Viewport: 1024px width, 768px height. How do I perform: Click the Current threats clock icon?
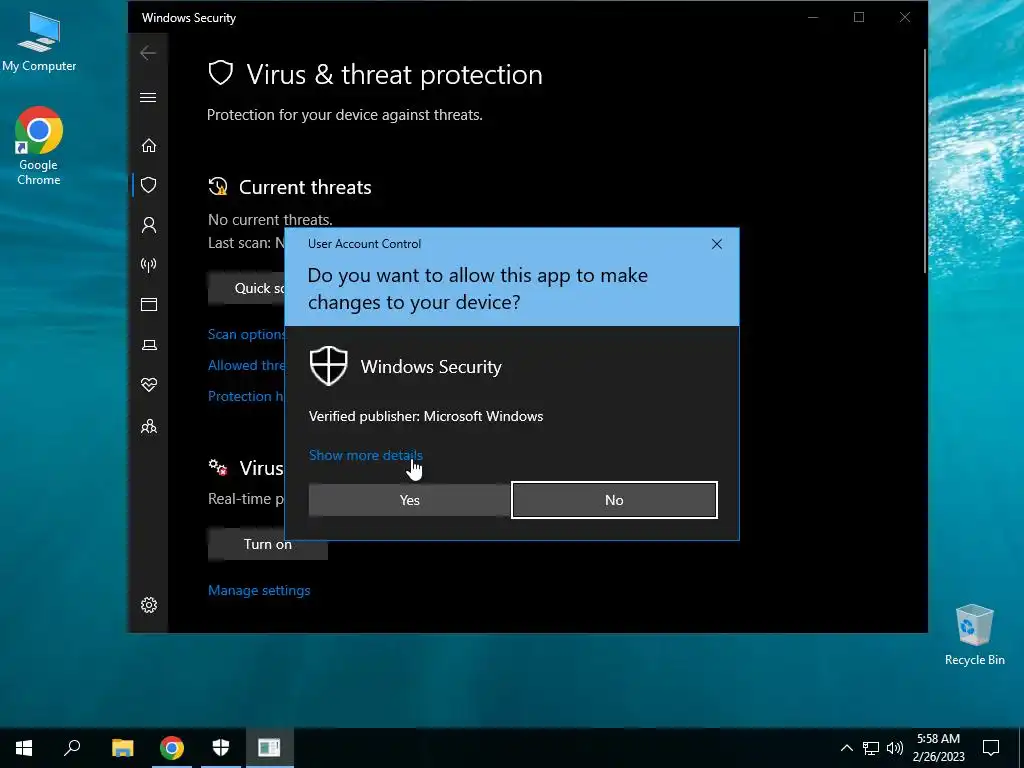(x=218, y=187)
